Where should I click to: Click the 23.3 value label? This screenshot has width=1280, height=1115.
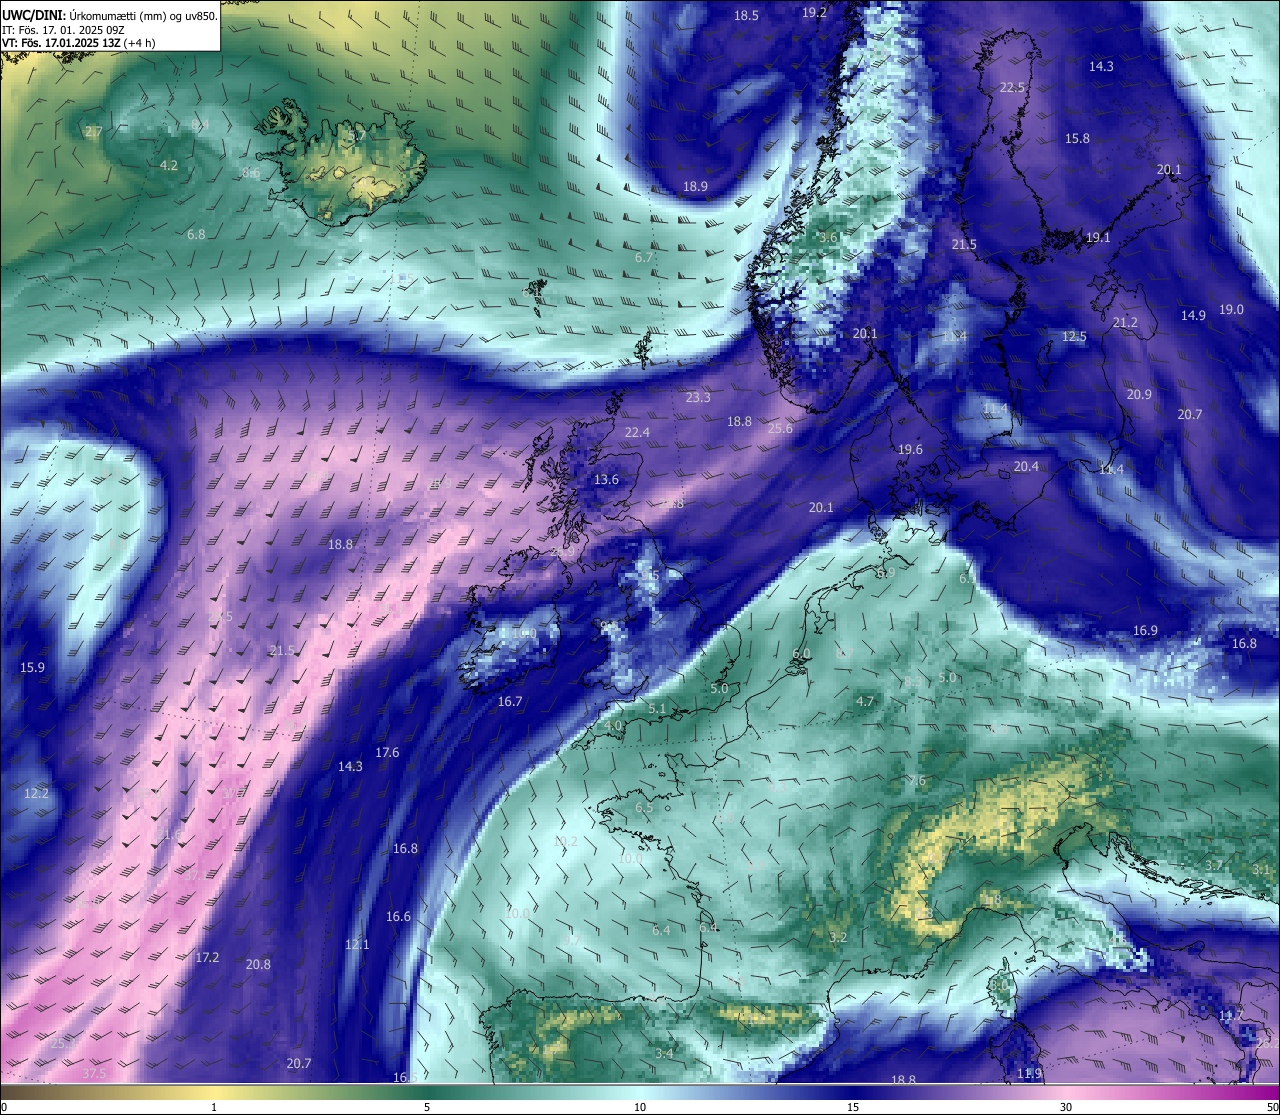coord(698,397)
